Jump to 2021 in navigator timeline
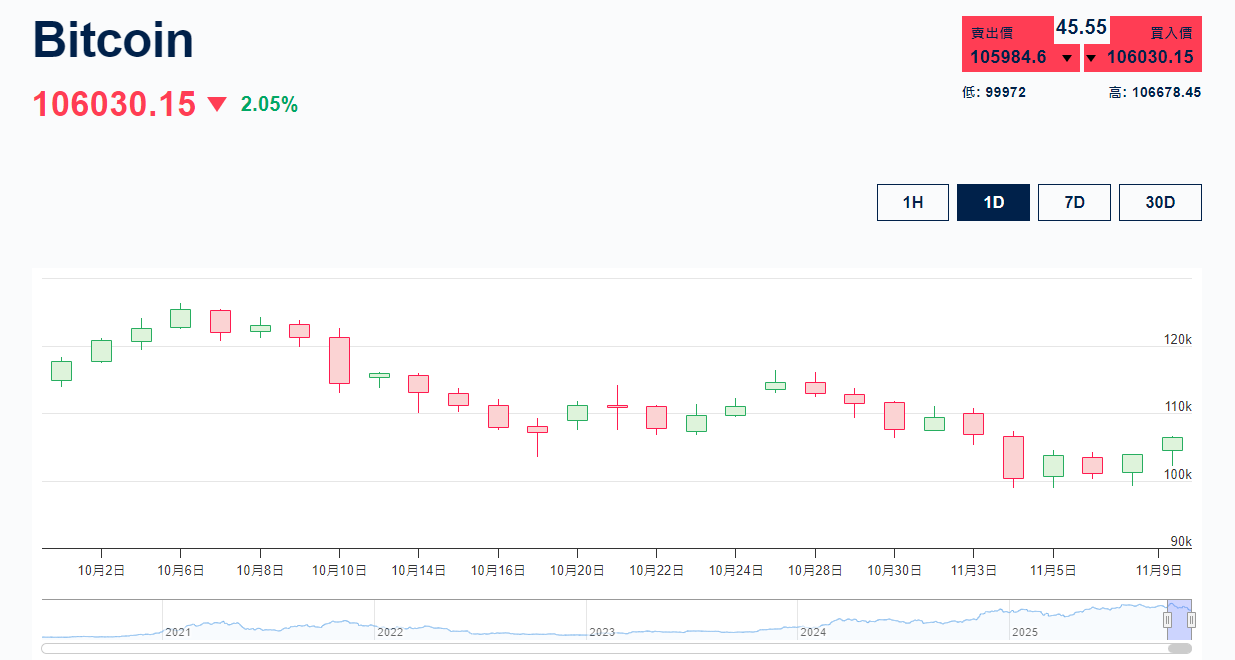This screenshot has height=660, width=1235. (x=178, y=632)
